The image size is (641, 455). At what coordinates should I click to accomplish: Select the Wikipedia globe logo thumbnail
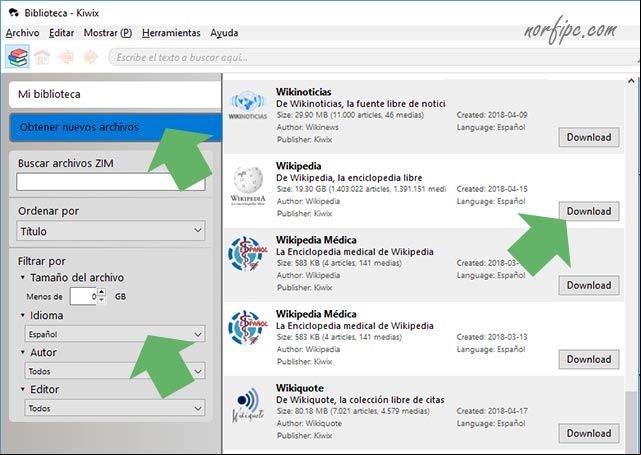click(248, 185)
